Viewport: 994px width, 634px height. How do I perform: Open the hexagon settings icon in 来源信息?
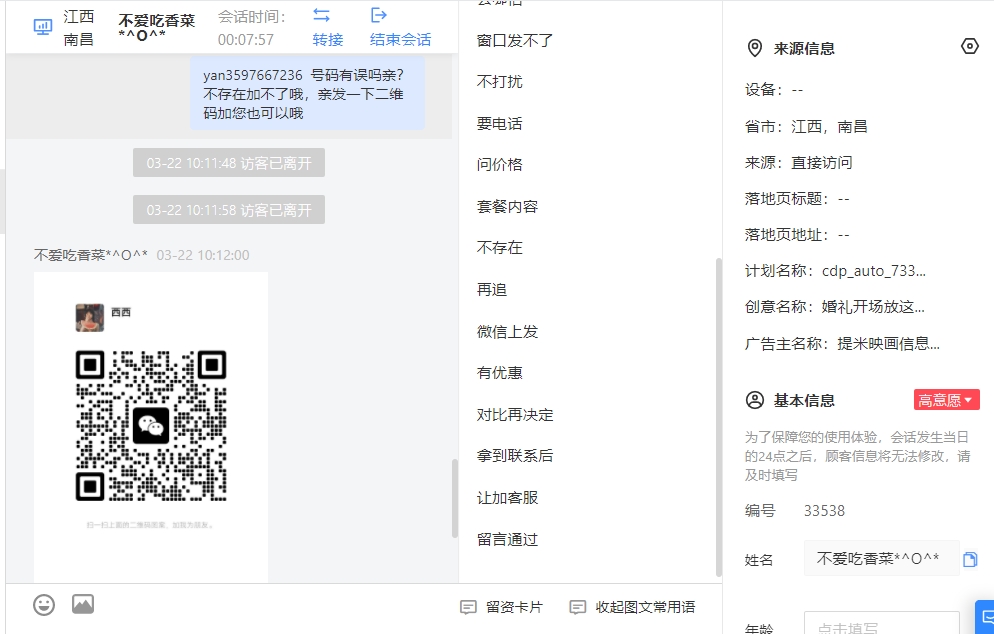tap(969, 46)
